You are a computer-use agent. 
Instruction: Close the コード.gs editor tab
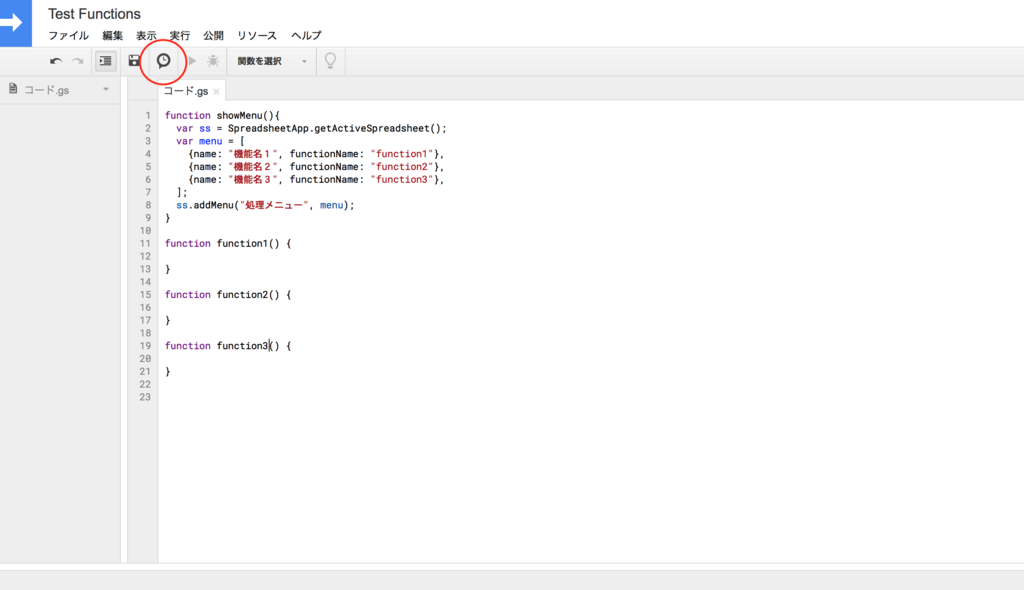216,91
